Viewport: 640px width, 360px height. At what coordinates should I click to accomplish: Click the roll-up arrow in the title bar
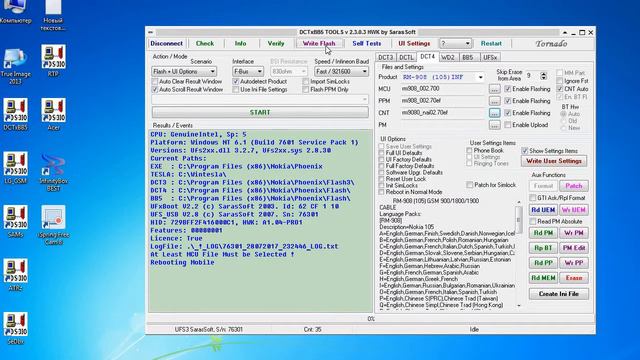[x=564, y=32]
